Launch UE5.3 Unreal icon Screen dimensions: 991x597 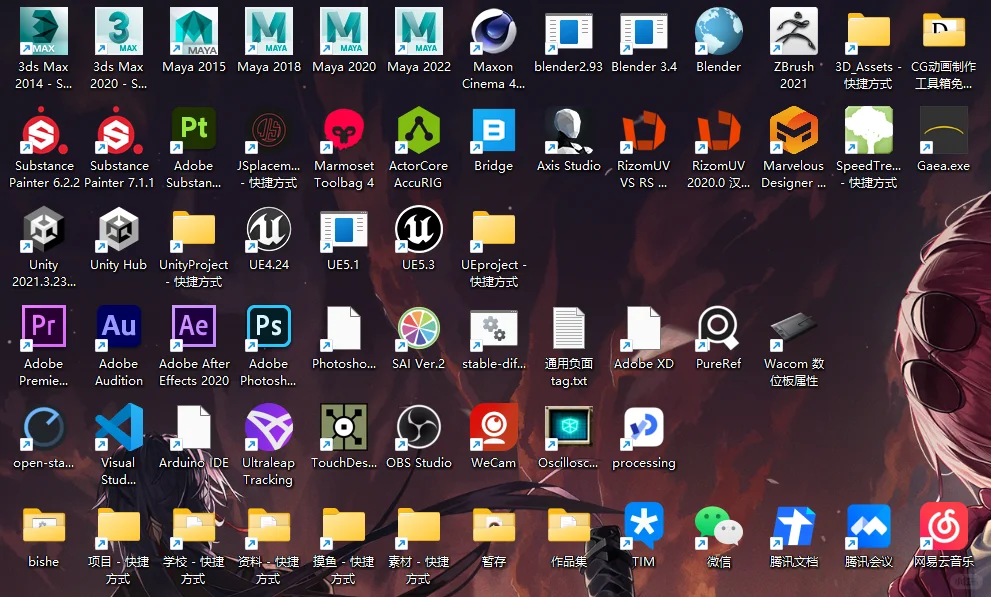(419, 229)
